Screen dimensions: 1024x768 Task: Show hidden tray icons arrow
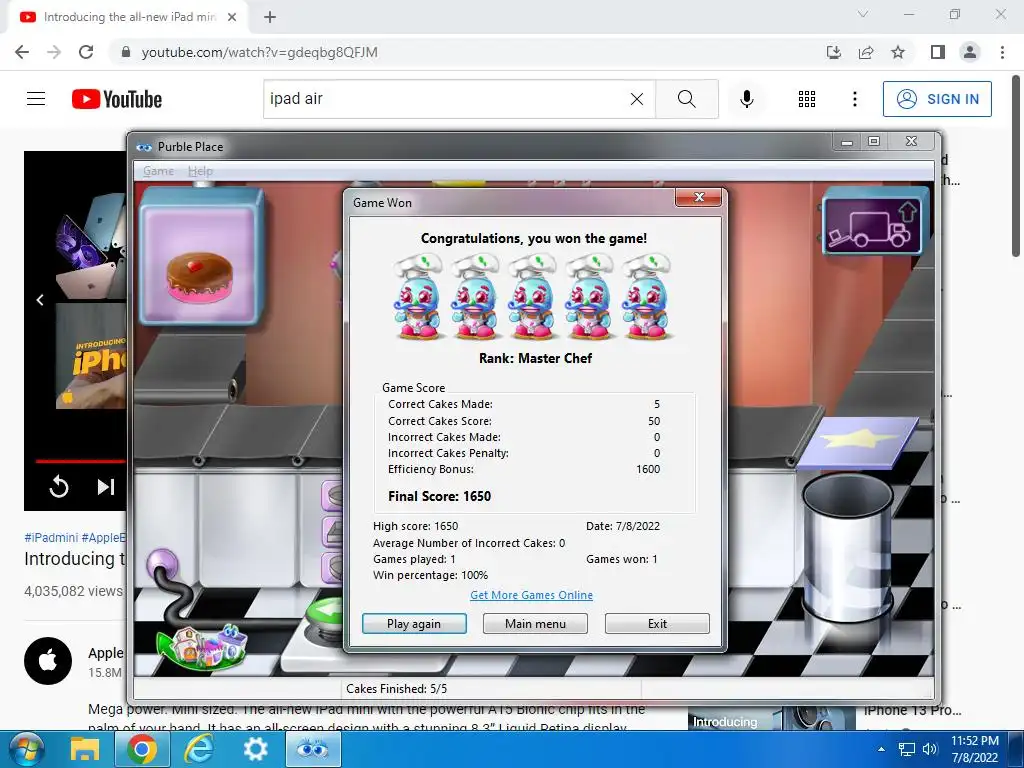(x=881, y=749)
